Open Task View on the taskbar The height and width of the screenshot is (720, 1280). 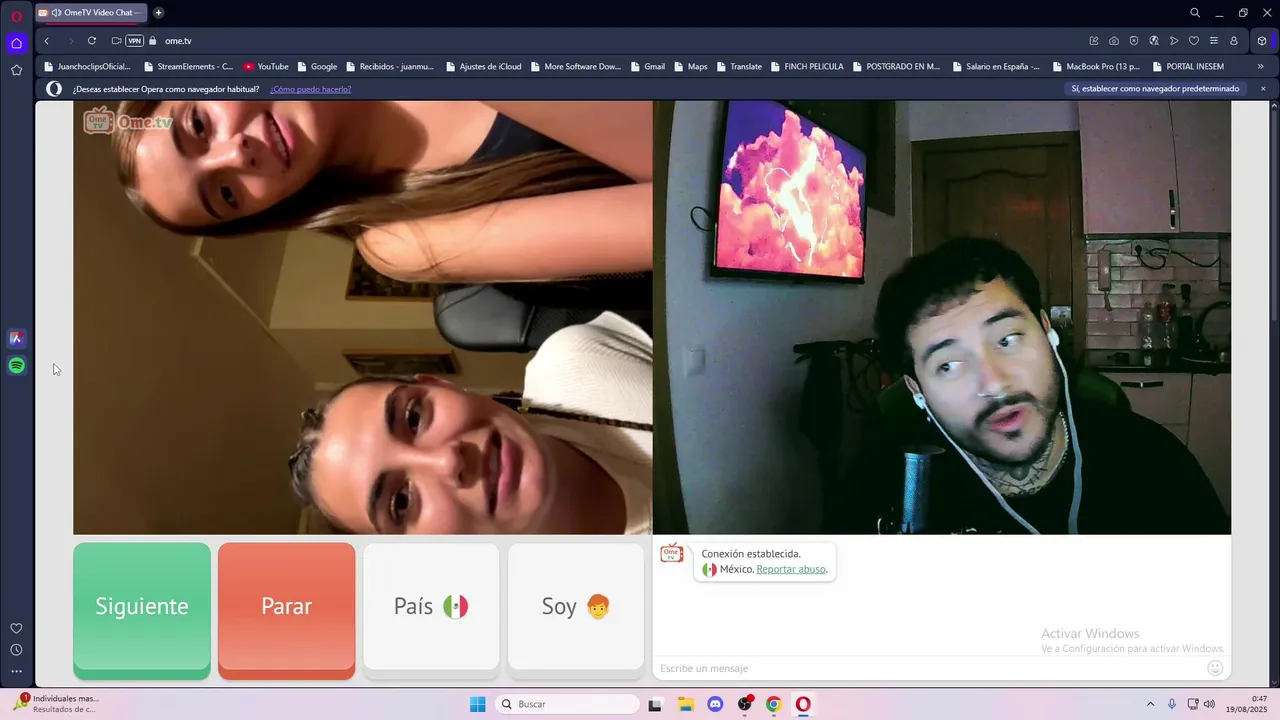655,704
